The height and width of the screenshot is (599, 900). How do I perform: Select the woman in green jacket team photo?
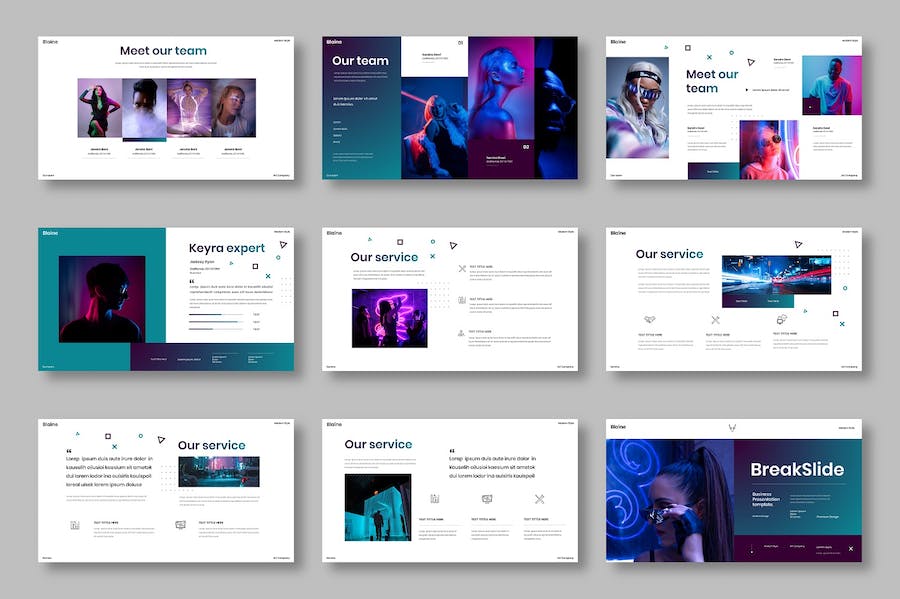(x=99, y=108)
